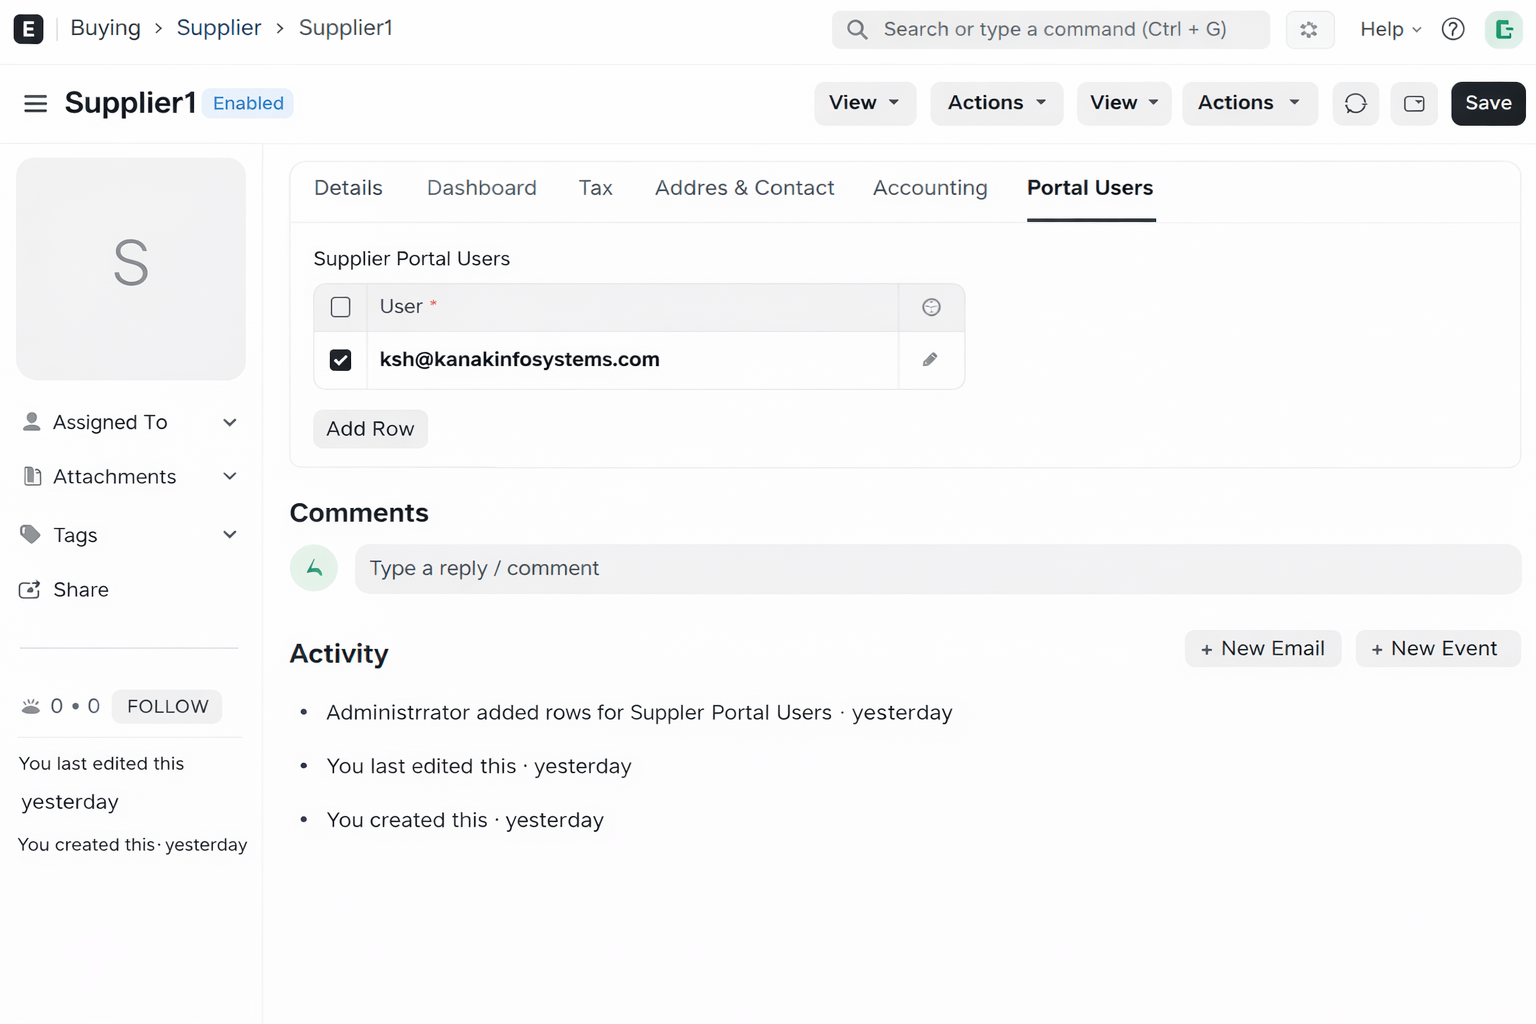Click the New Email button
The image size is (1536, 1024).
click(1263, 649)
